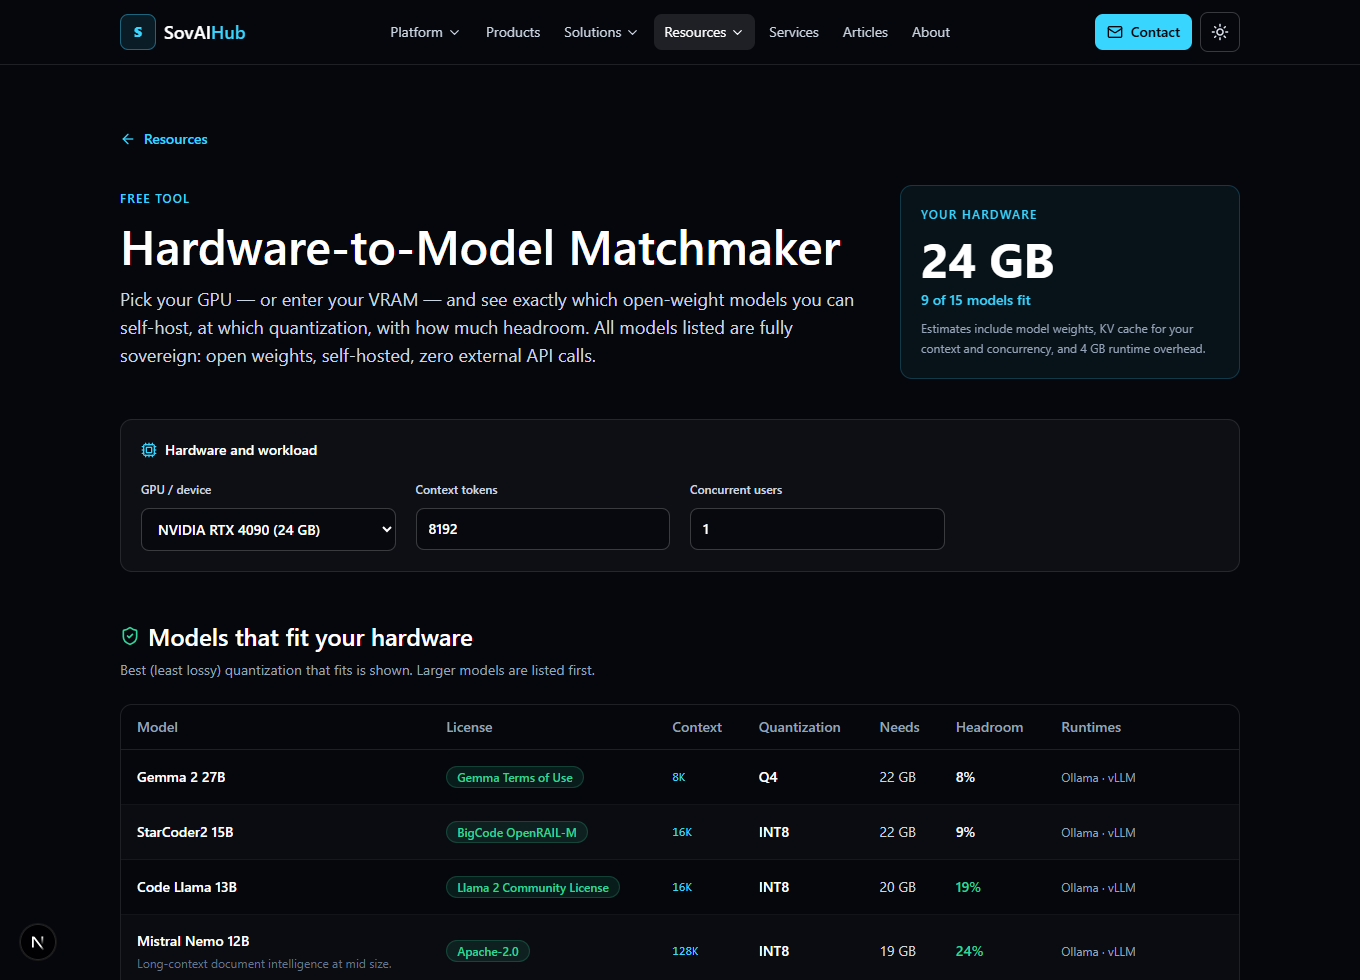Open the About nav item
This screenshot has height=980, width=1360.
point(931,32)
